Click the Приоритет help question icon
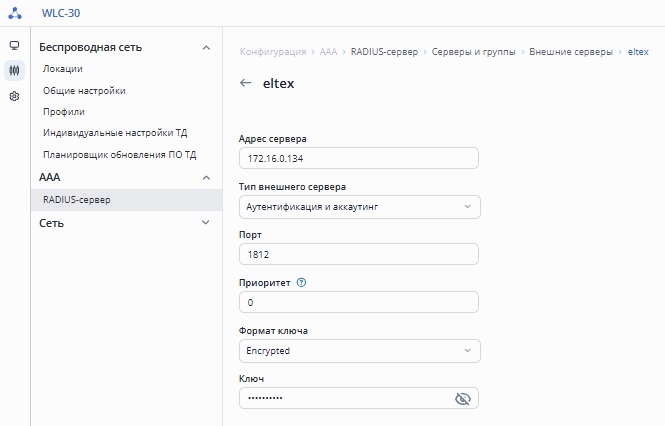 (302, 282)
